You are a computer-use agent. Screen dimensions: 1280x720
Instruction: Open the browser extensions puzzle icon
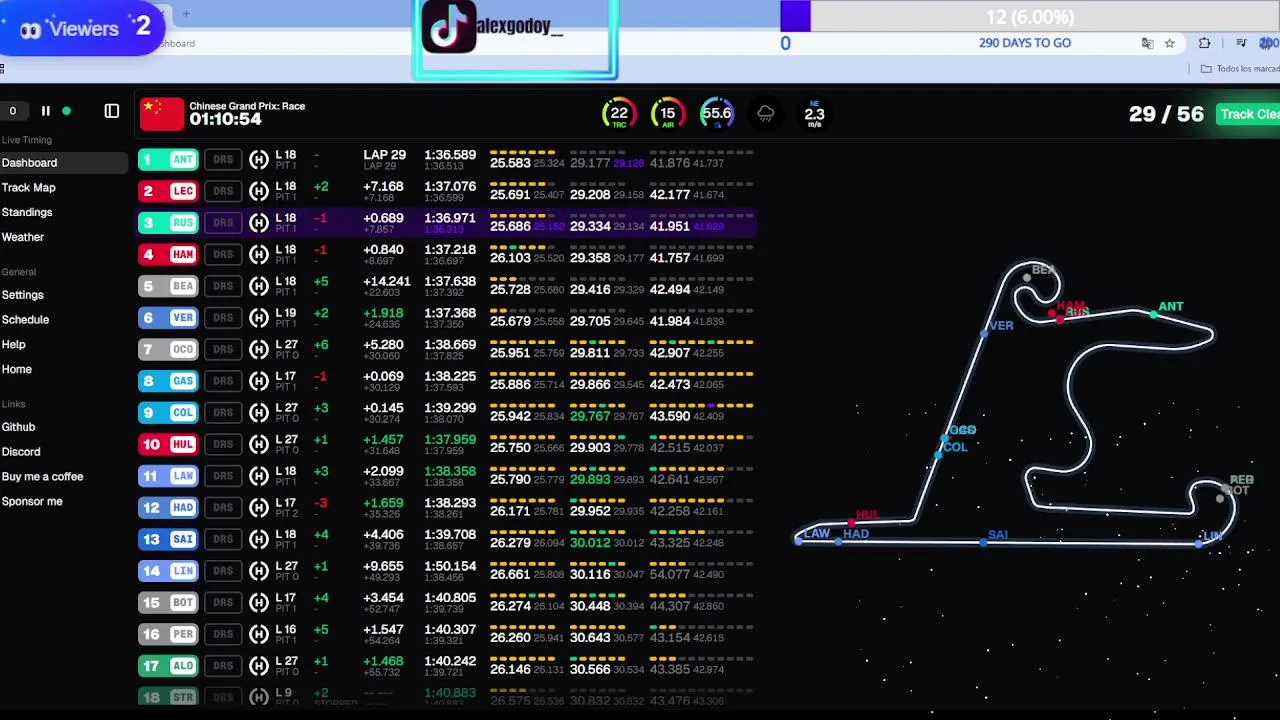coord(1204,43)
